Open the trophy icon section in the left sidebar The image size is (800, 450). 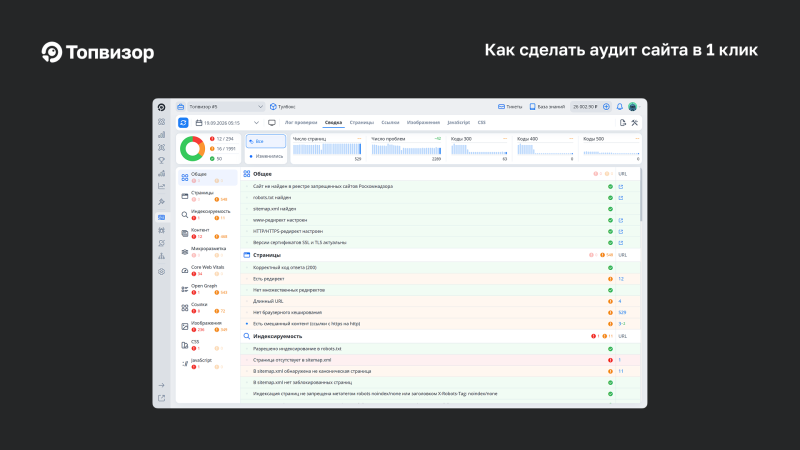coord(161,160)
